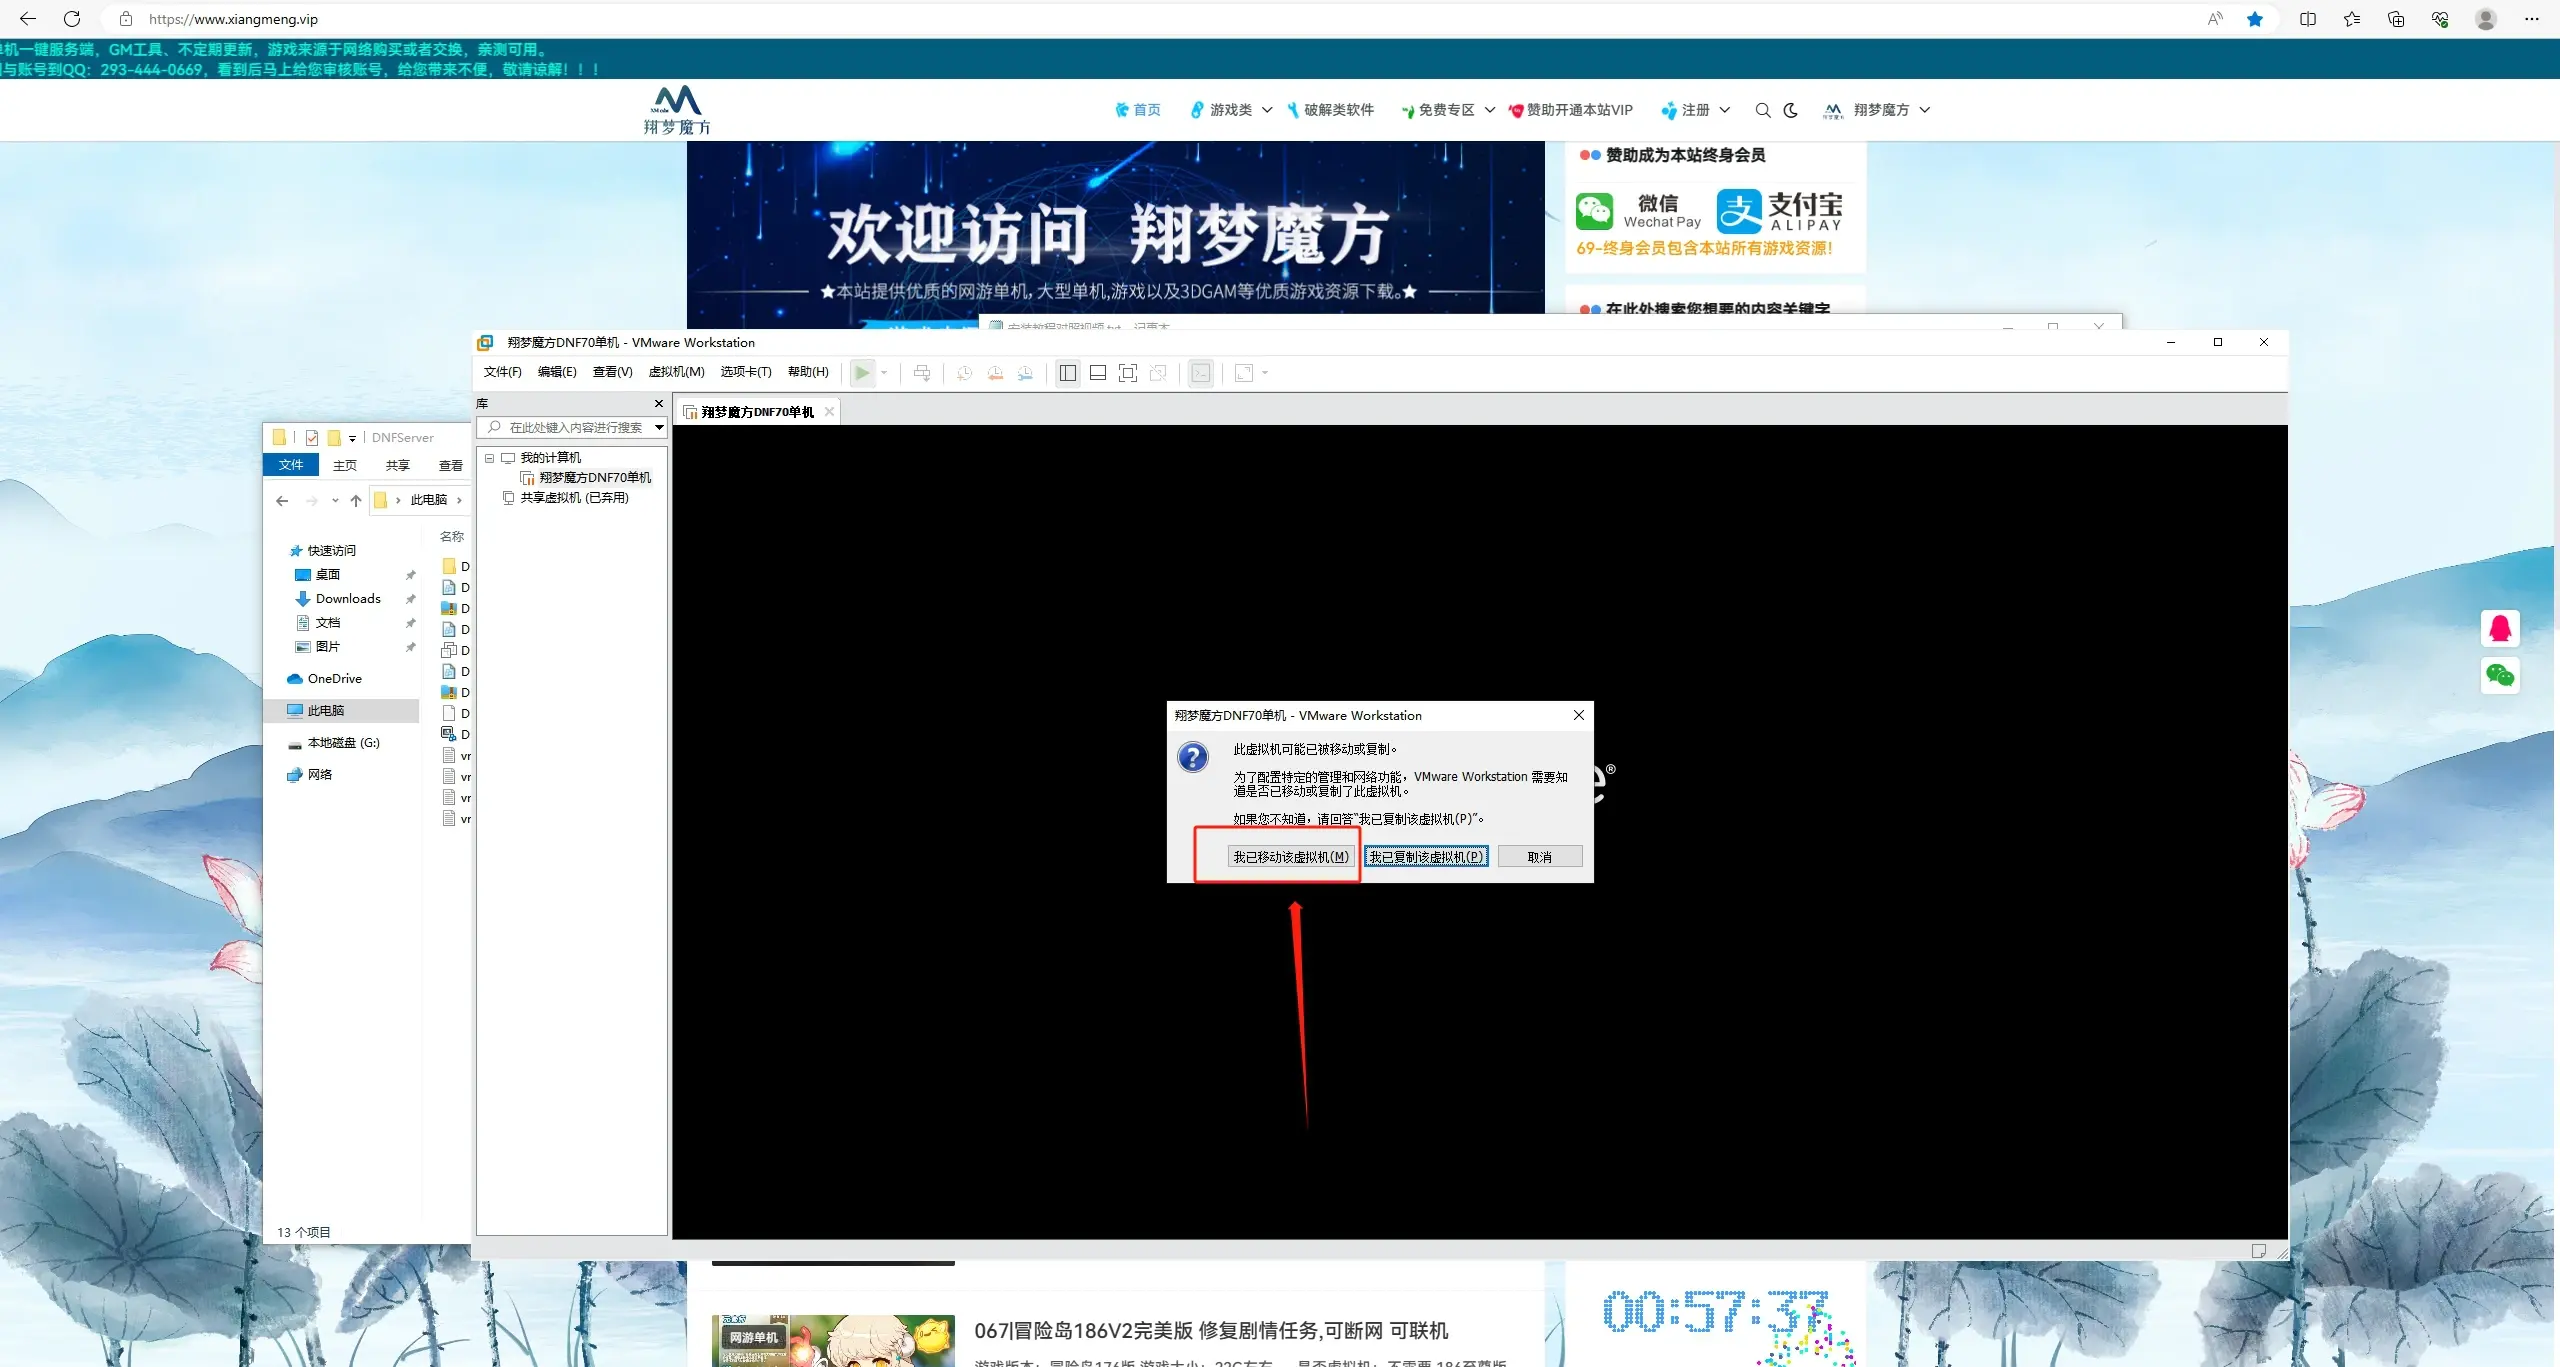This screenshot has height=1367, width=2560.
Task: Click the send Ctrl+Alt+Del icon in VMware toolbar
Action: (x=922, y=373)
